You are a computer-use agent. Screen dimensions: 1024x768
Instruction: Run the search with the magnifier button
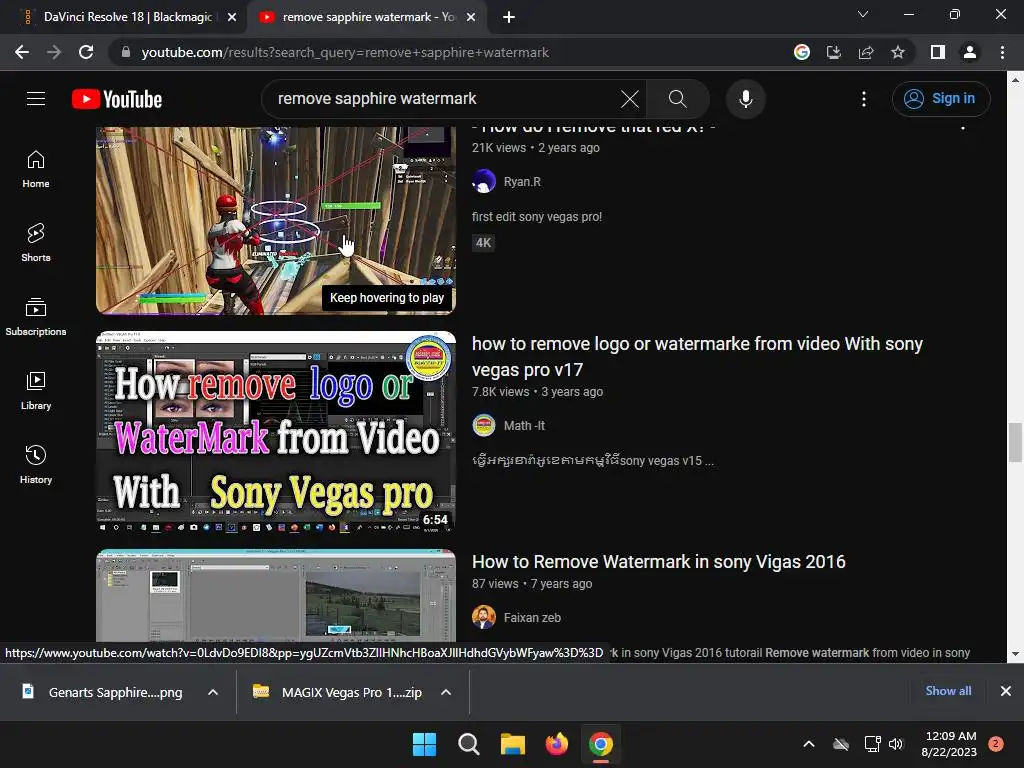coord(678,99)
